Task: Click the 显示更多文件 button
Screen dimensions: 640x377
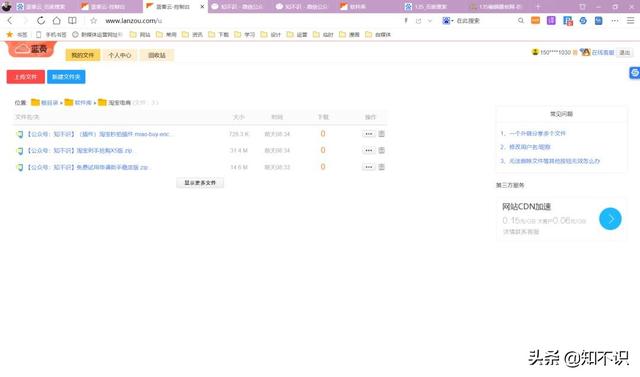Action: (200, 183)
